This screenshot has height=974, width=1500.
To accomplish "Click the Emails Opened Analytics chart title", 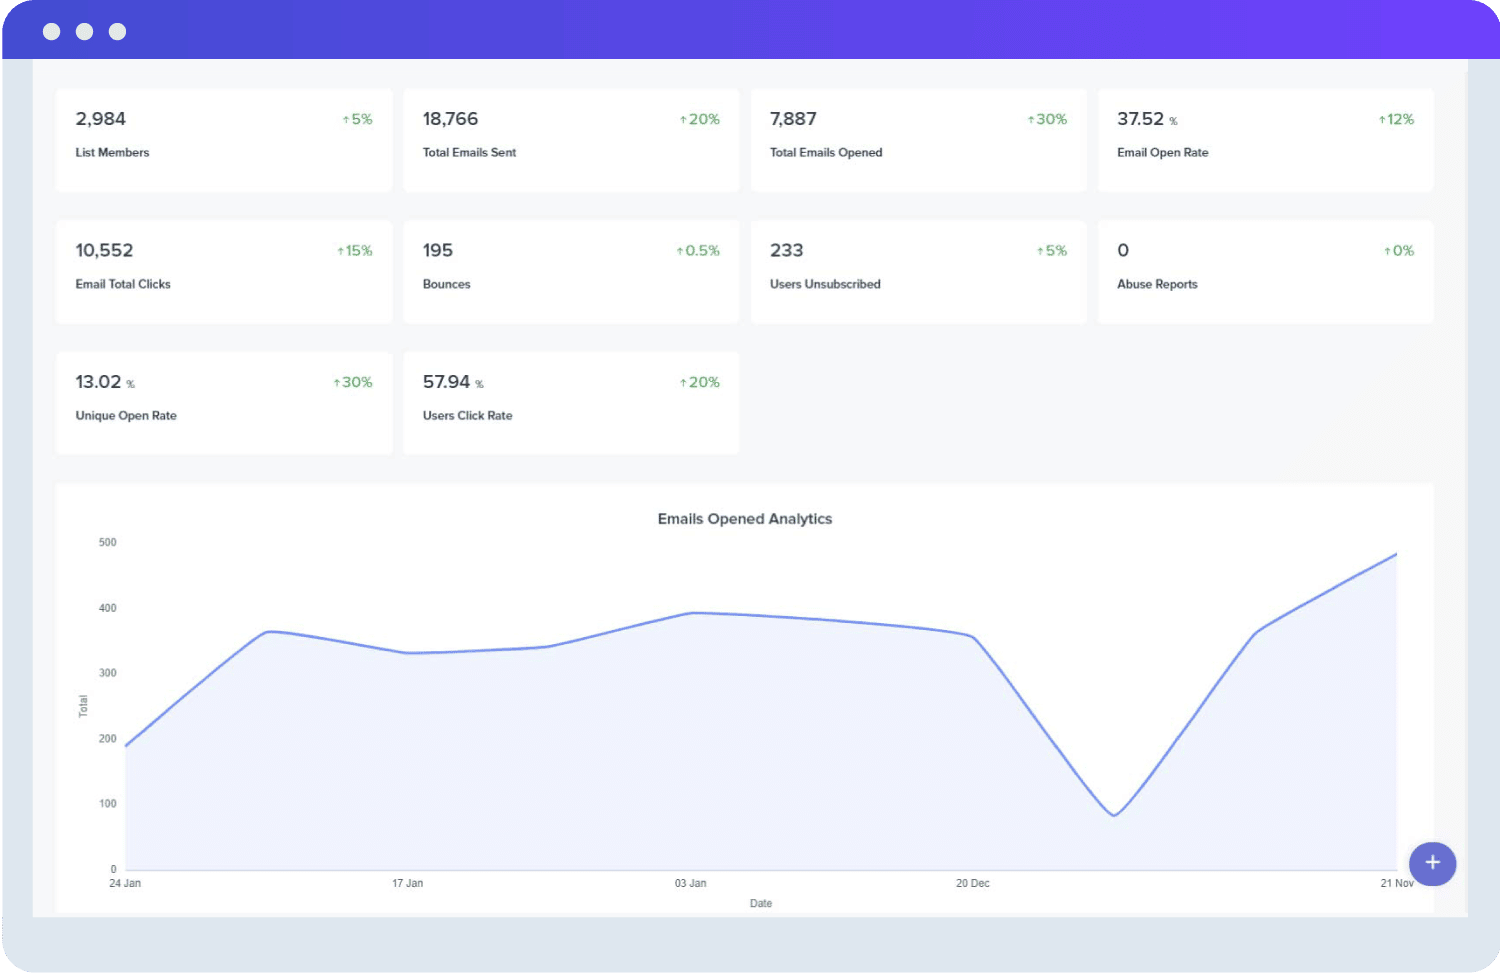I will click(x=744, y=519).
